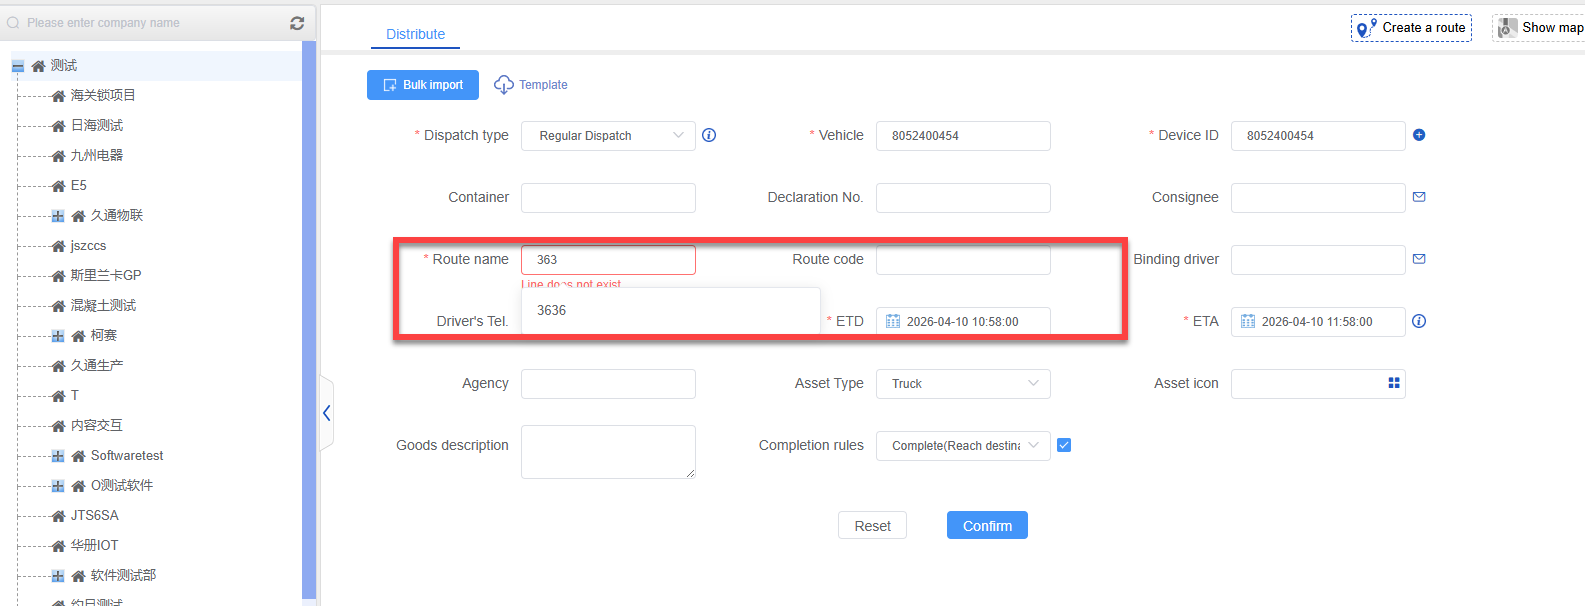Viewport: 1585px width, 606px height.
Task: Open the Dispatch type dropdown
Action: click(608, 136)
